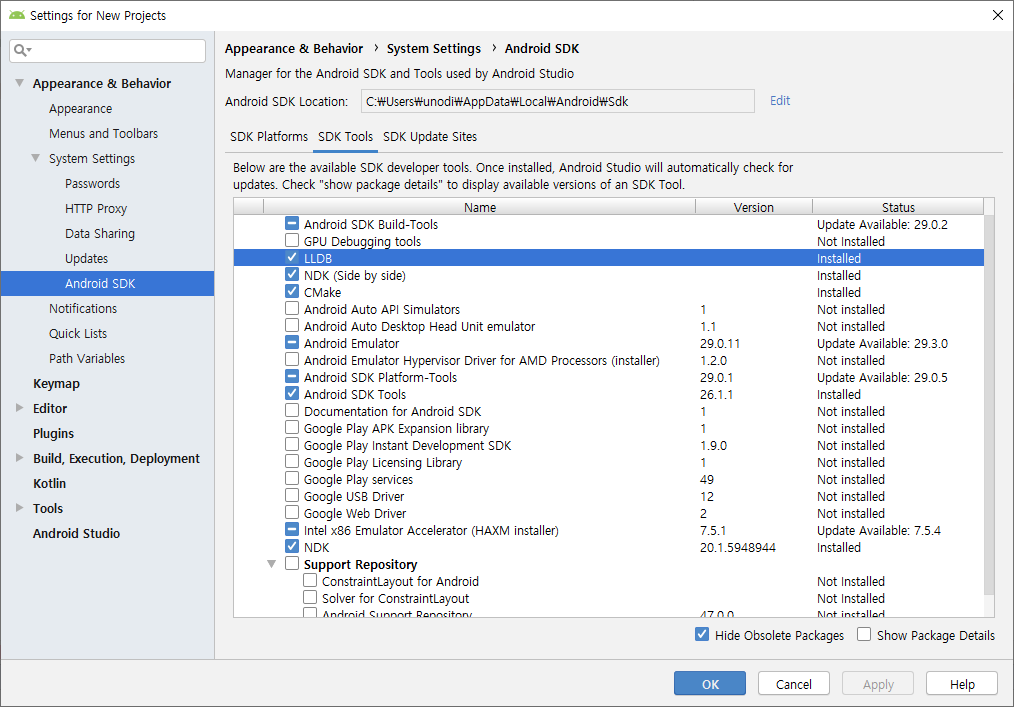
Task: Check Google Play APK Expansion library
Action: (292, 428)
